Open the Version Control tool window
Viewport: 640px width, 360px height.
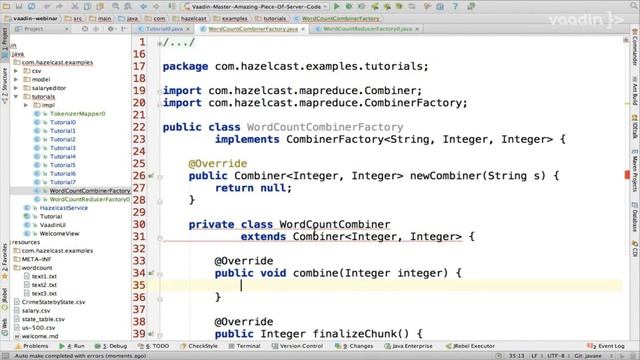coord(298,346)
